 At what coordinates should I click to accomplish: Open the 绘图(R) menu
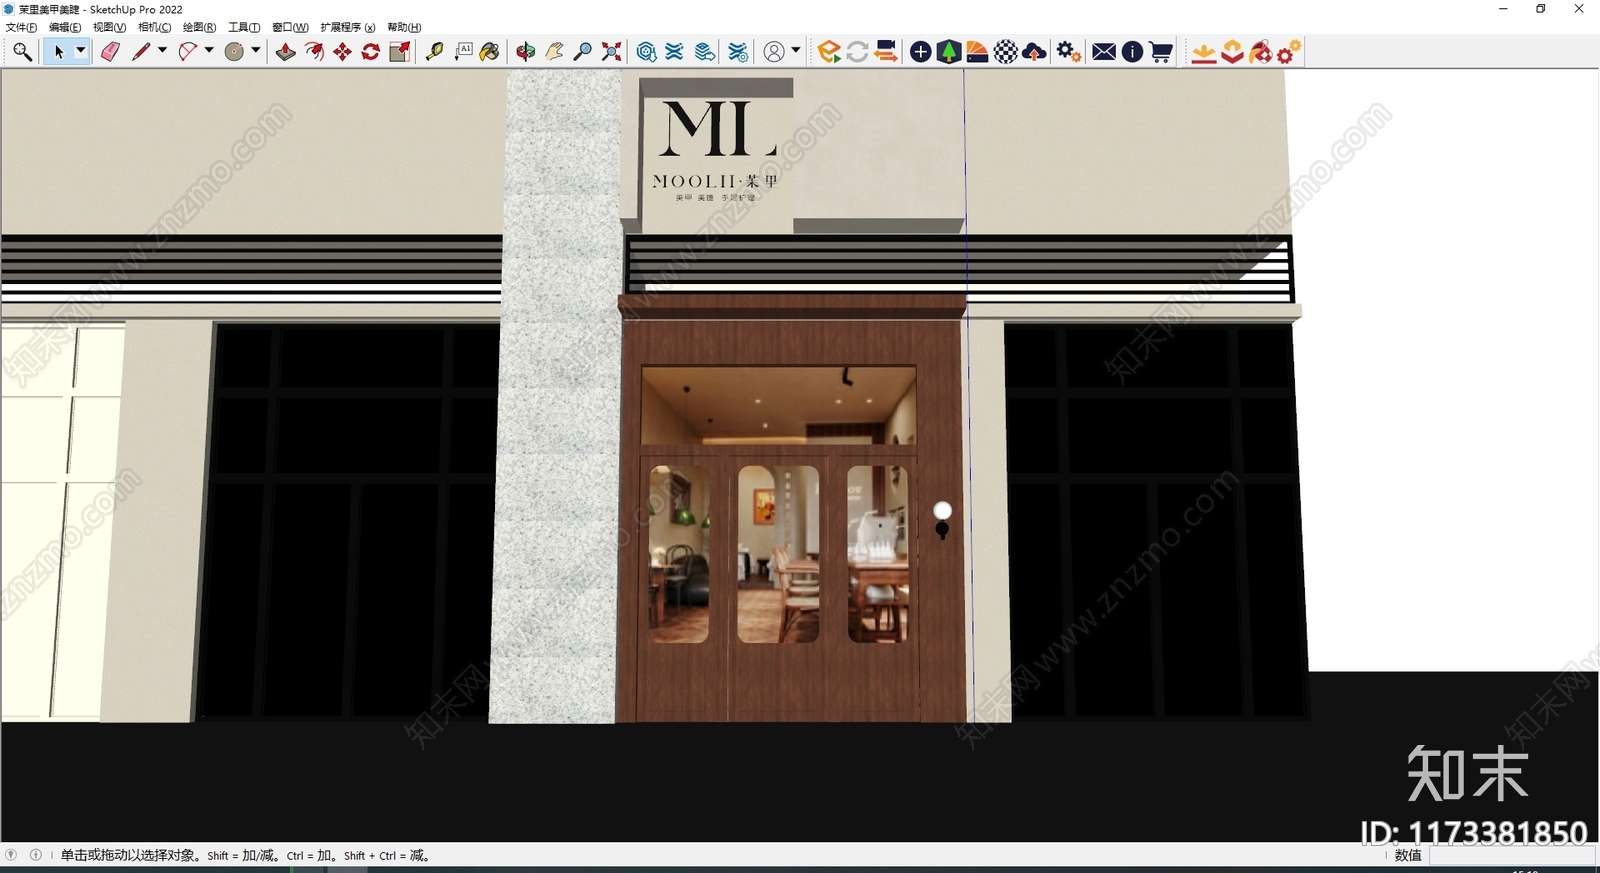click(x=199, y=27)
